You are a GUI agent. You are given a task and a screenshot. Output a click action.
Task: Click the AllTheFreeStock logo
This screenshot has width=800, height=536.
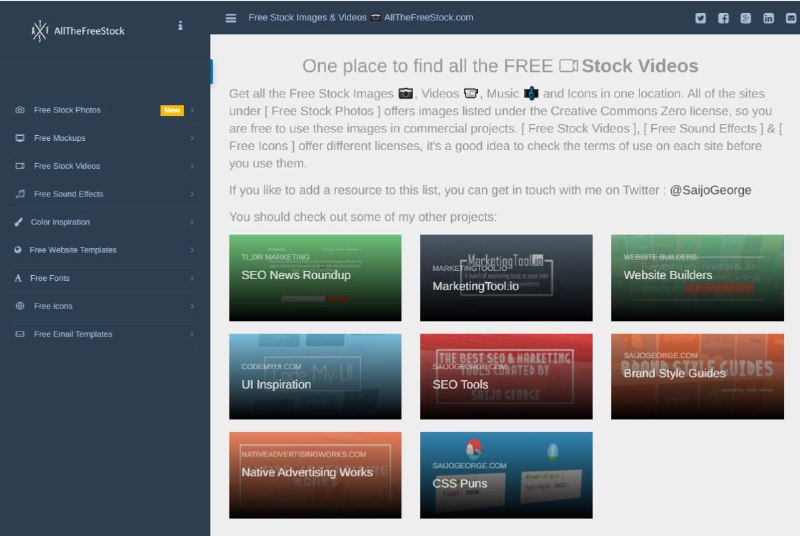pos(78,31)
